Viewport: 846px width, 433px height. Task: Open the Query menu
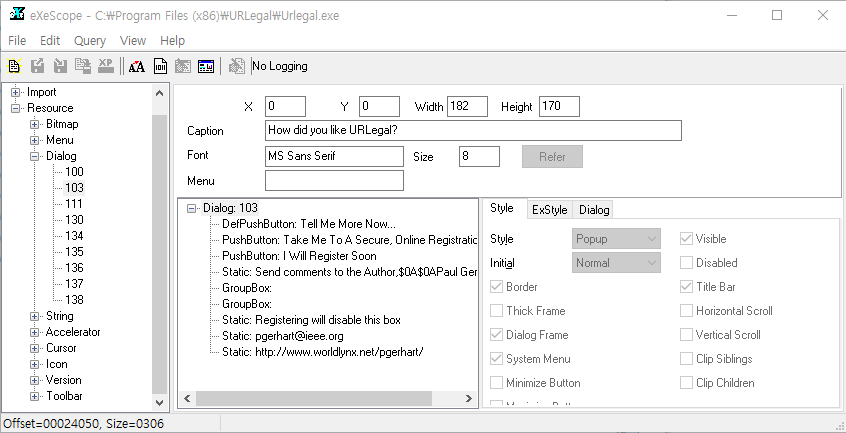(90, 40)
